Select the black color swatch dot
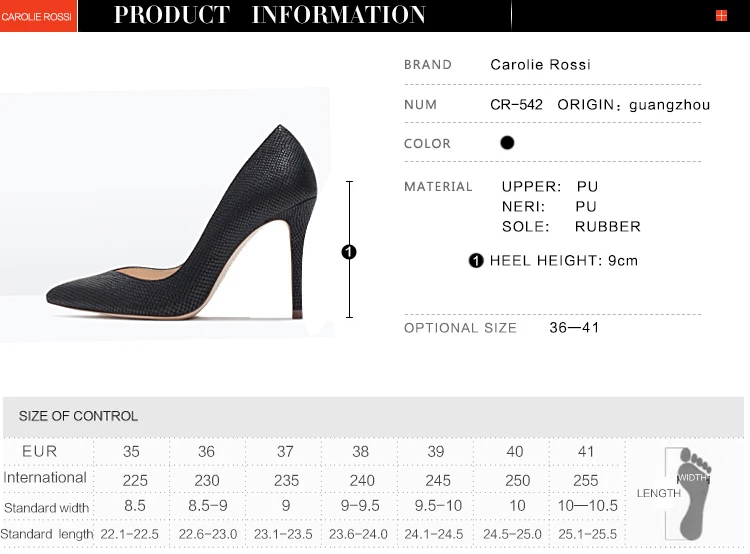Image resolution: width=750 pixels, height=554 pixels. pyautogui.click(x=507, y=143)
